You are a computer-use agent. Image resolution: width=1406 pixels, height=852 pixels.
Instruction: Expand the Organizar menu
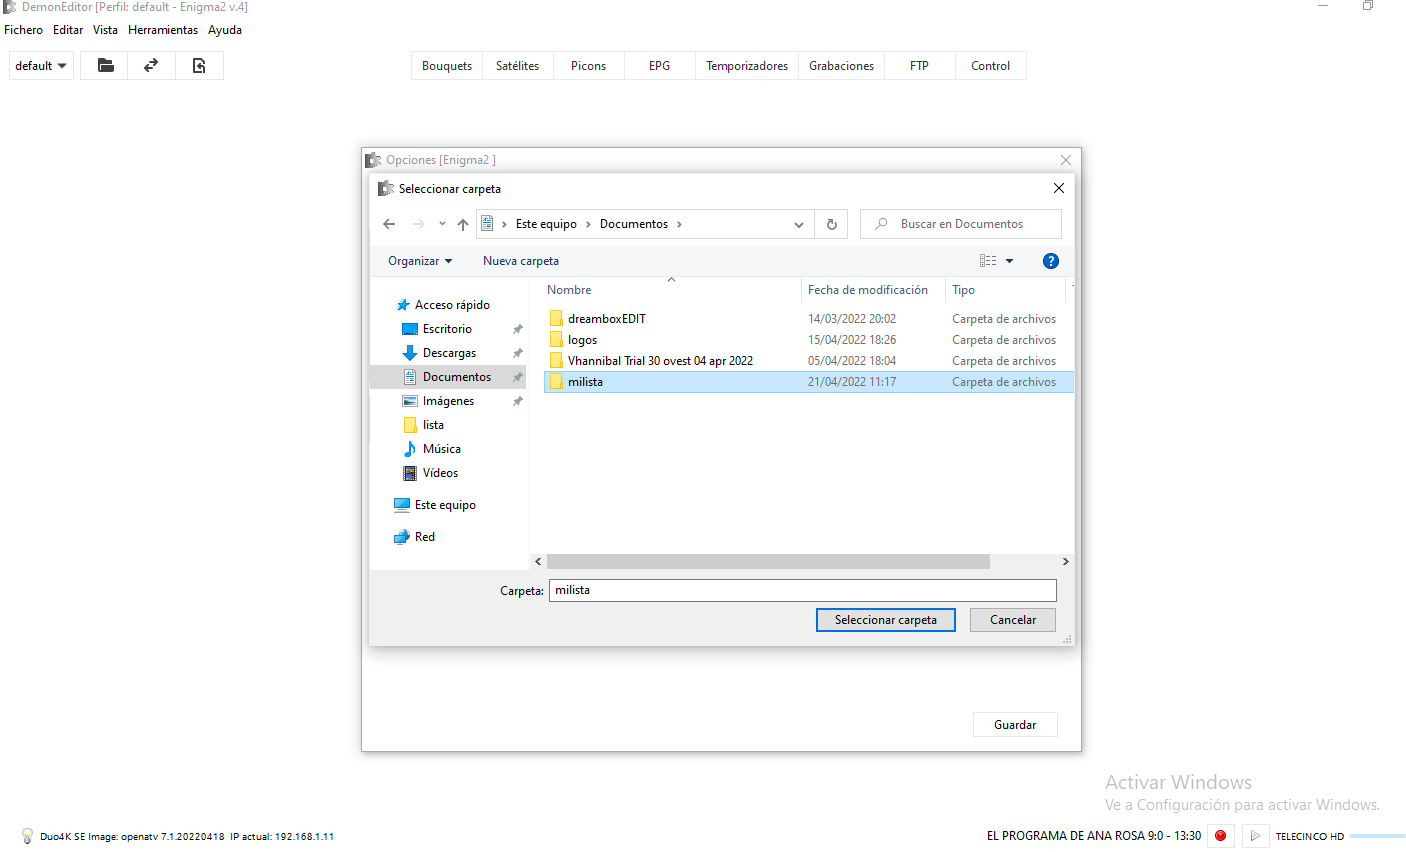(420, 261)
